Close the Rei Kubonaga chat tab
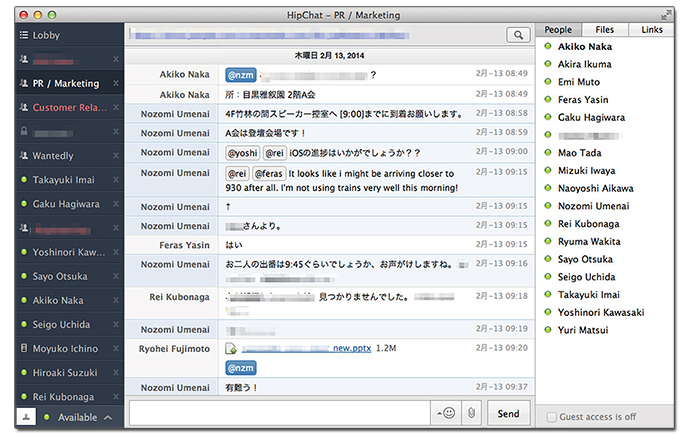The image size is (690, 435). [x=116, y=396]
